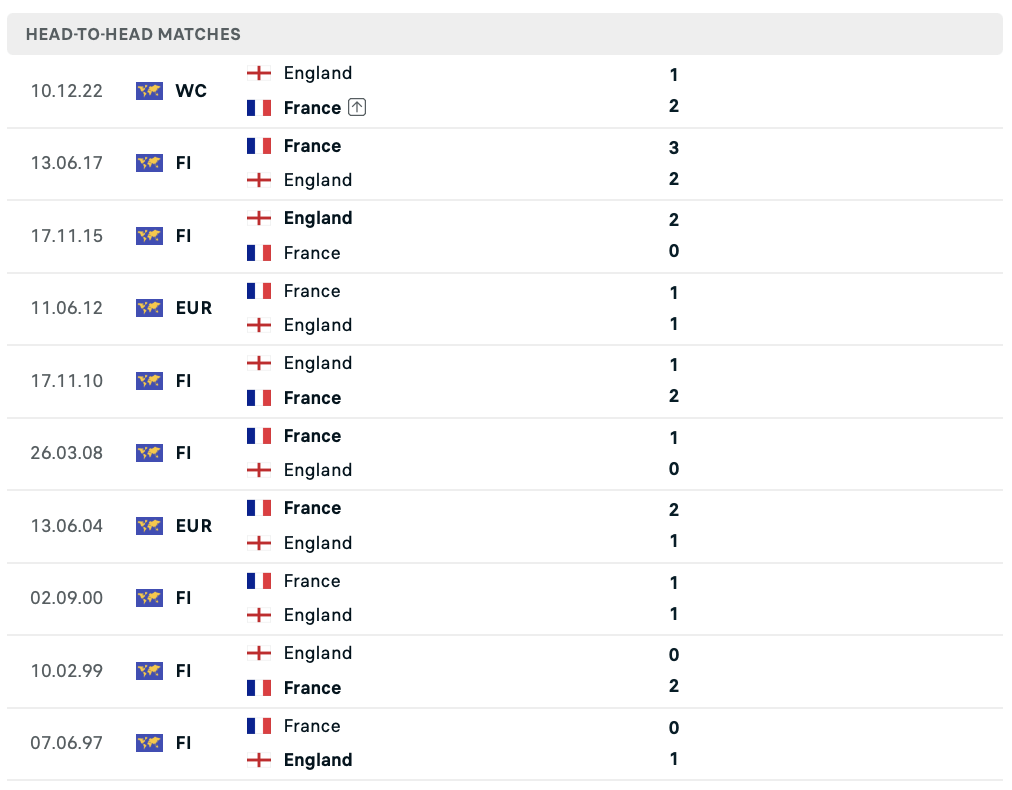Click the score 3 in France vs England 13.06.17
The height and width of the screenshot is (790, 1012).
pos(674,148)
